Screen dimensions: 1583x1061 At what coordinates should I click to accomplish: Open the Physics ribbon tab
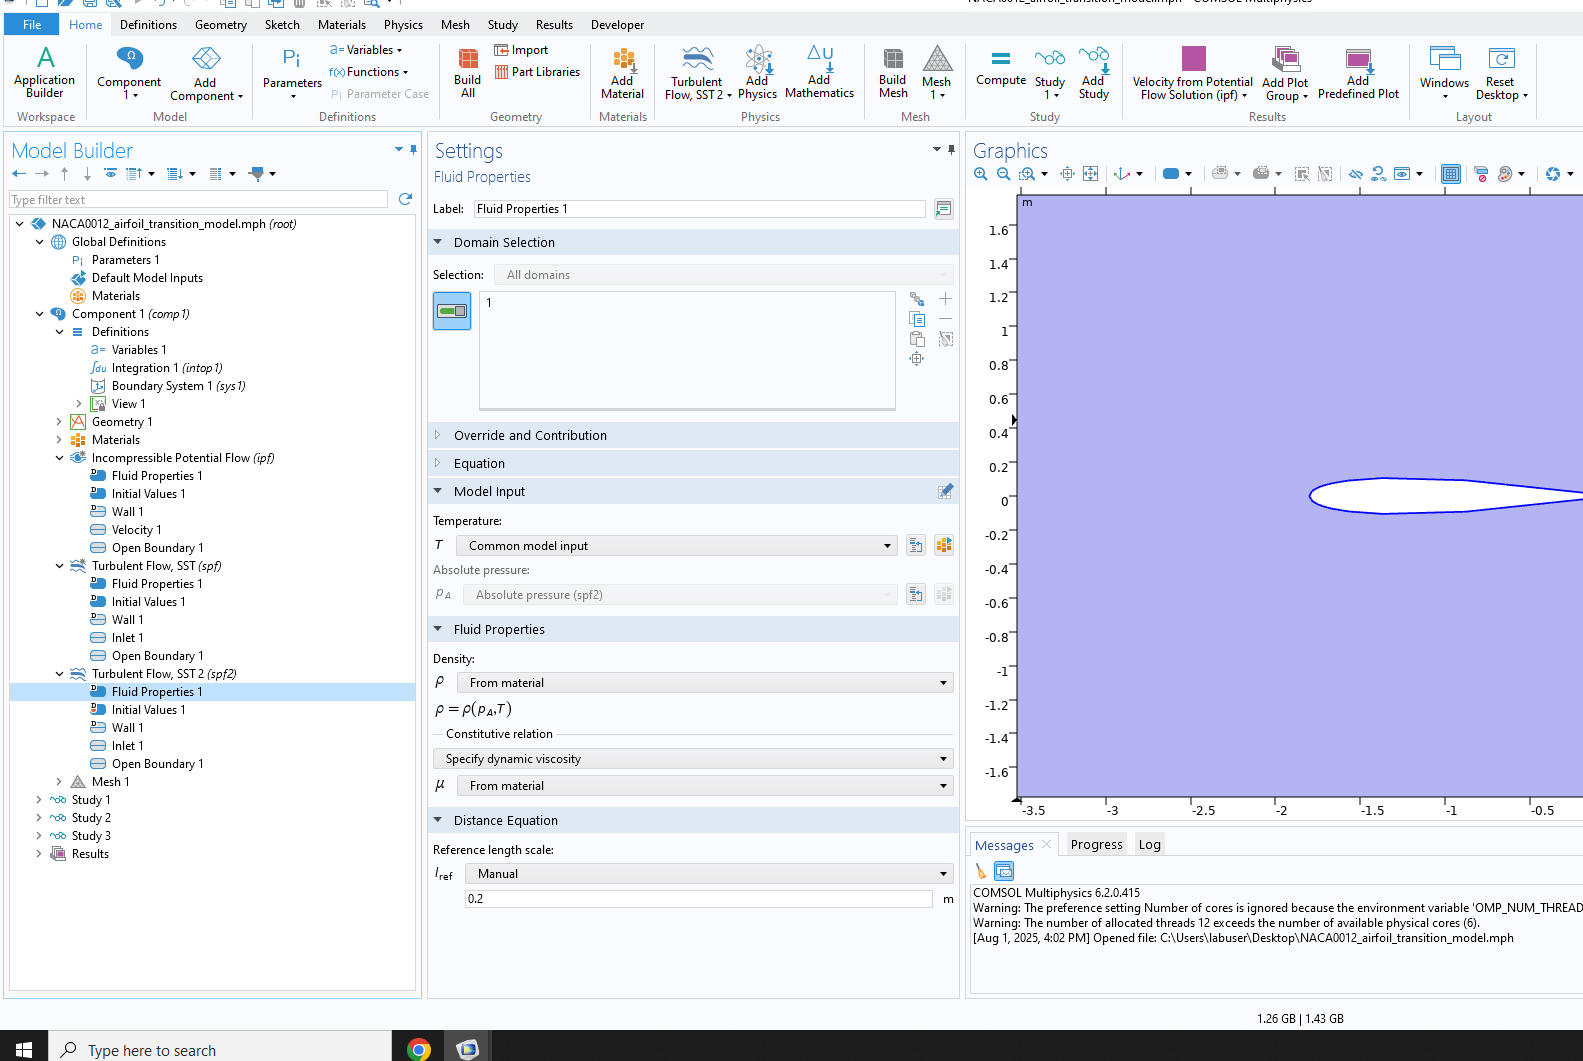click(x=403, y=25)
